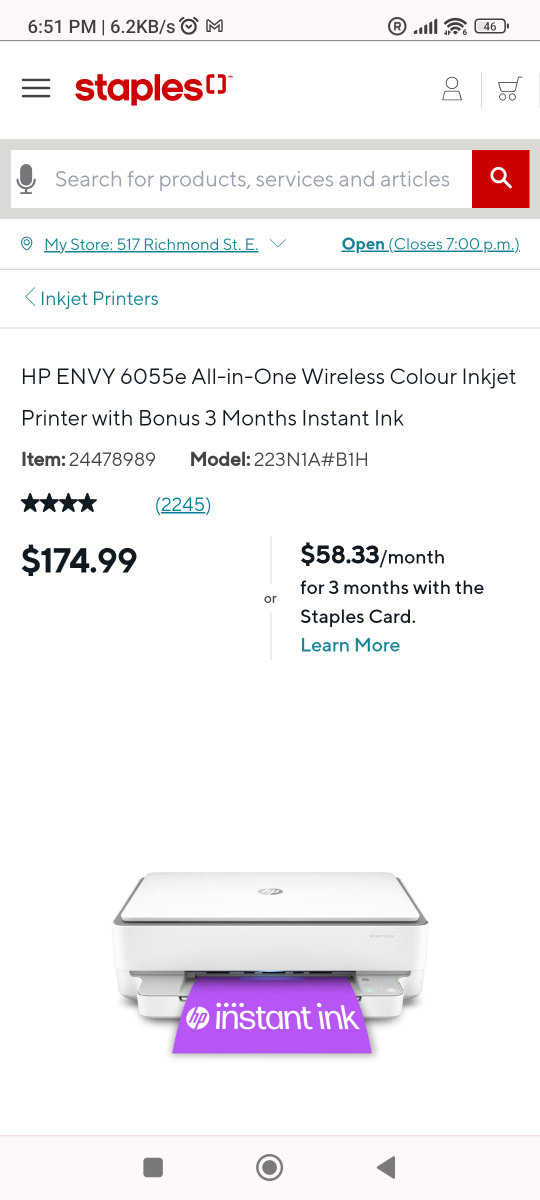This screenshot has width=540, height=1200.
Task: Tap the microphone voice search icon
Action: [x=27, y=180]
